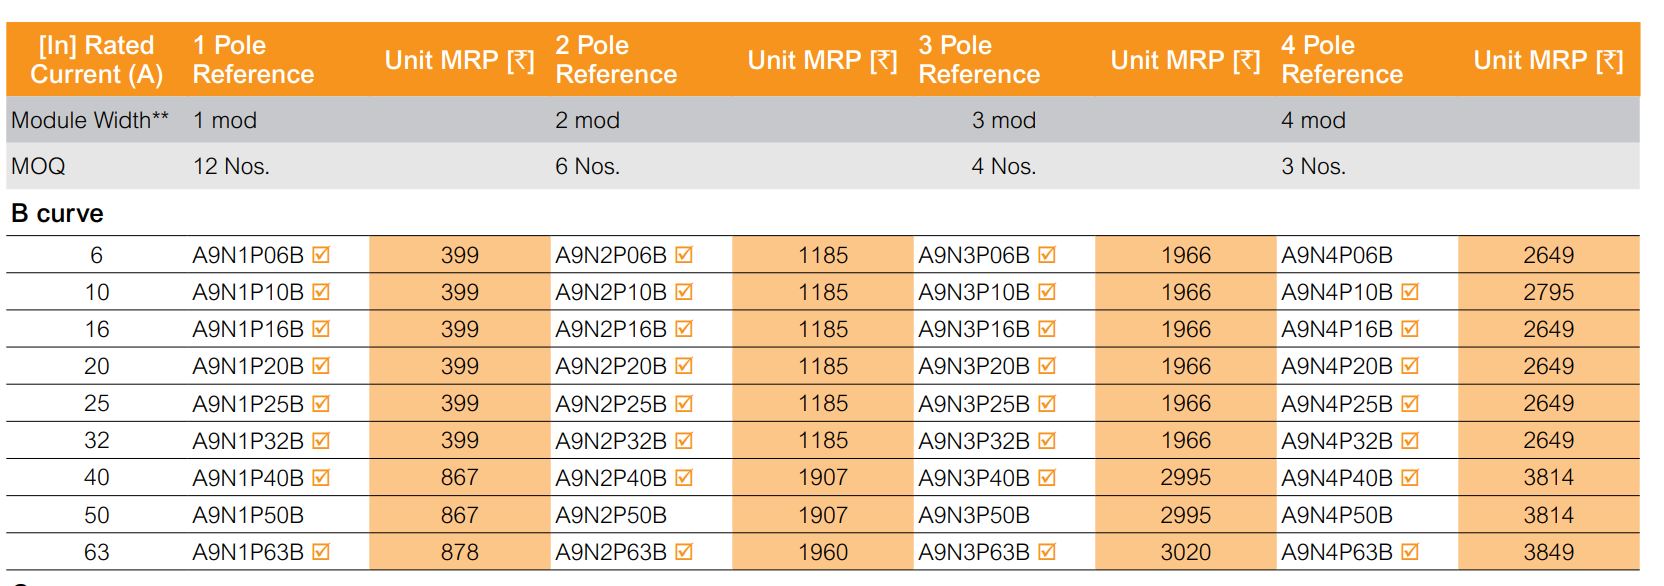Click the 3020 price cell

[x=1186, y=552]
